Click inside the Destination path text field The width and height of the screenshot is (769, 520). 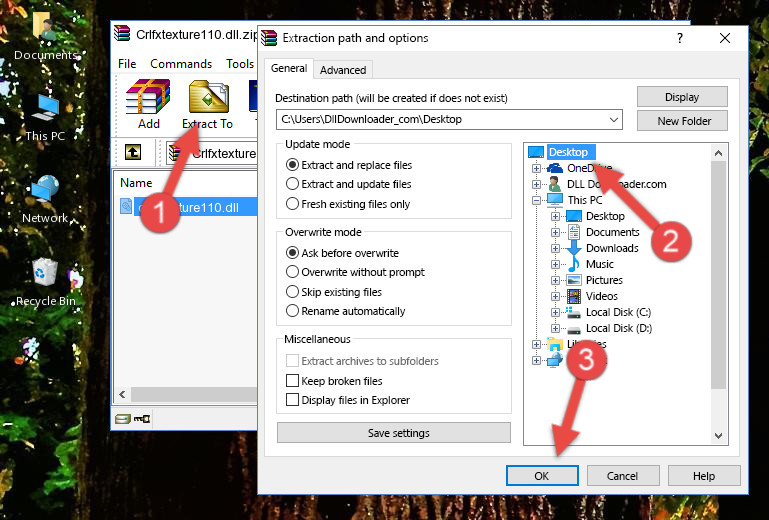tap(441, 120)
